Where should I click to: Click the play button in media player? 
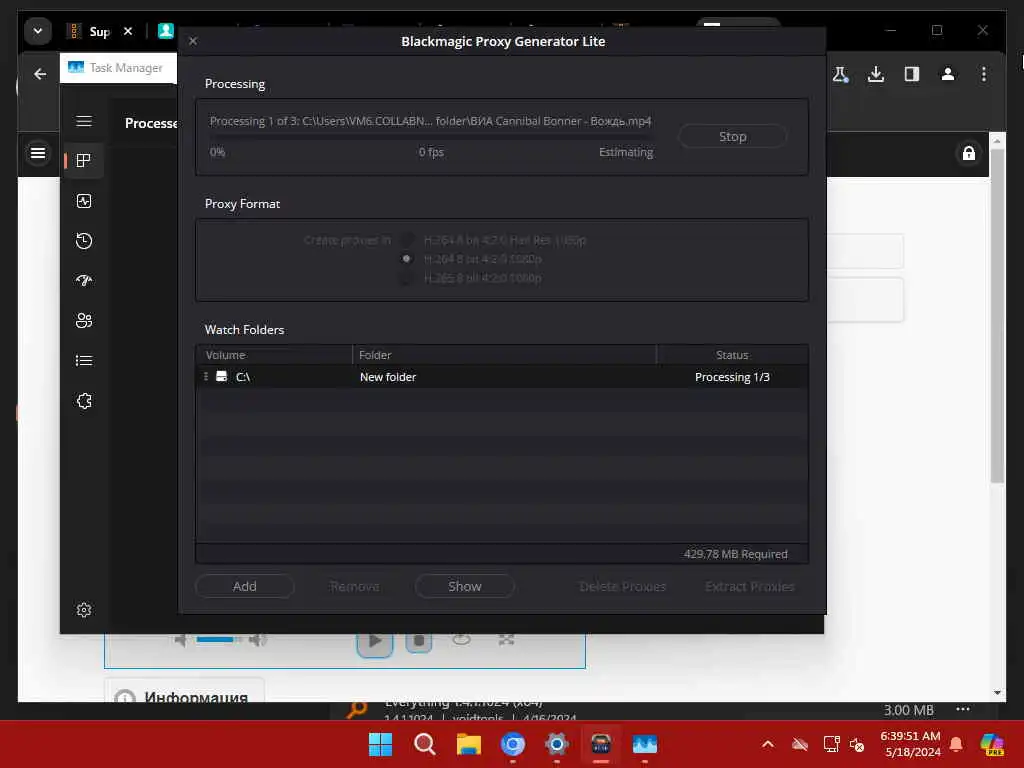tap(375, 641)
